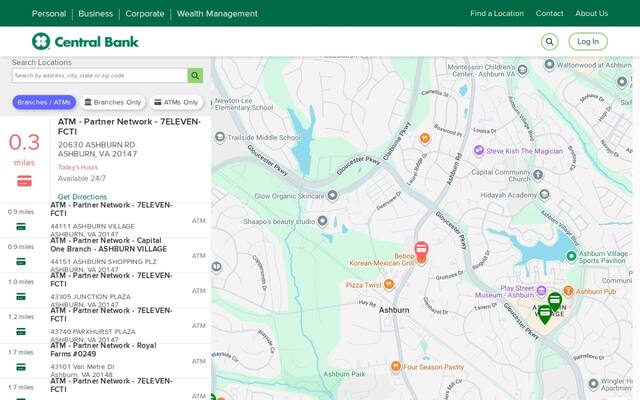The image size is (640, 400).
Task: Open Personal menu
Action: [x=49, y=13]
